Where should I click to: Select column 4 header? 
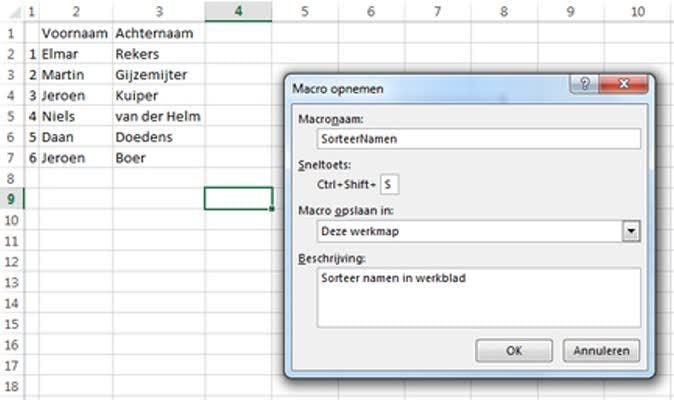click(238, 11)
